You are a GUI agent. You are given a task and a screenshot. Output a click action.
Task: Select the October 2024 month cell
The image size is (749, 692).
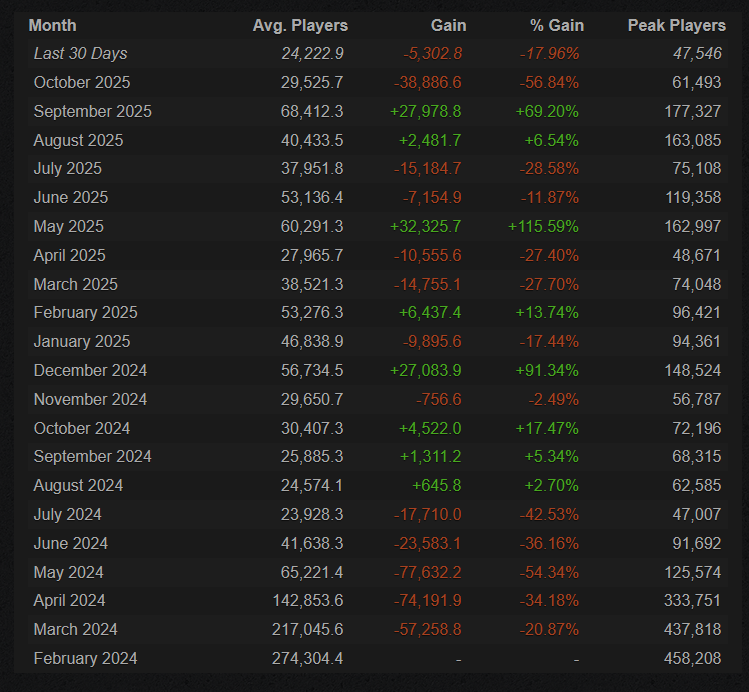tap(82, 428)
